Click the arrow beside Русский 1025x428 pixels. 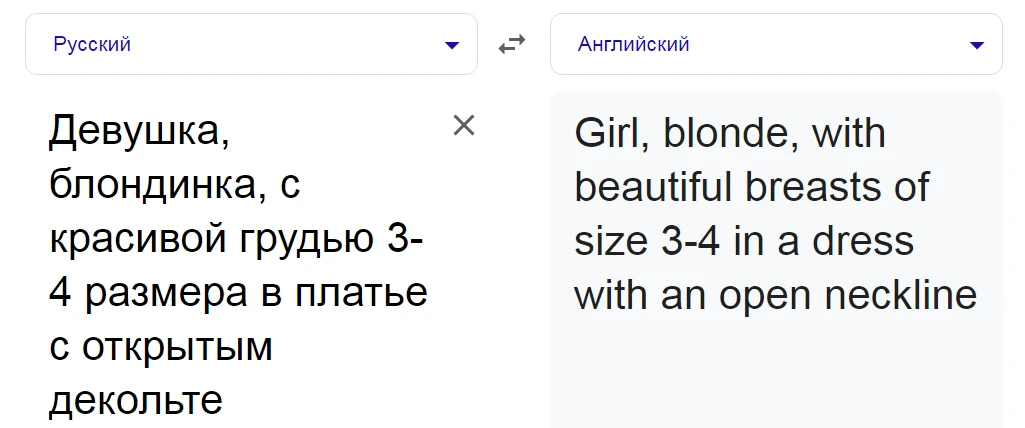click(452, 45)
